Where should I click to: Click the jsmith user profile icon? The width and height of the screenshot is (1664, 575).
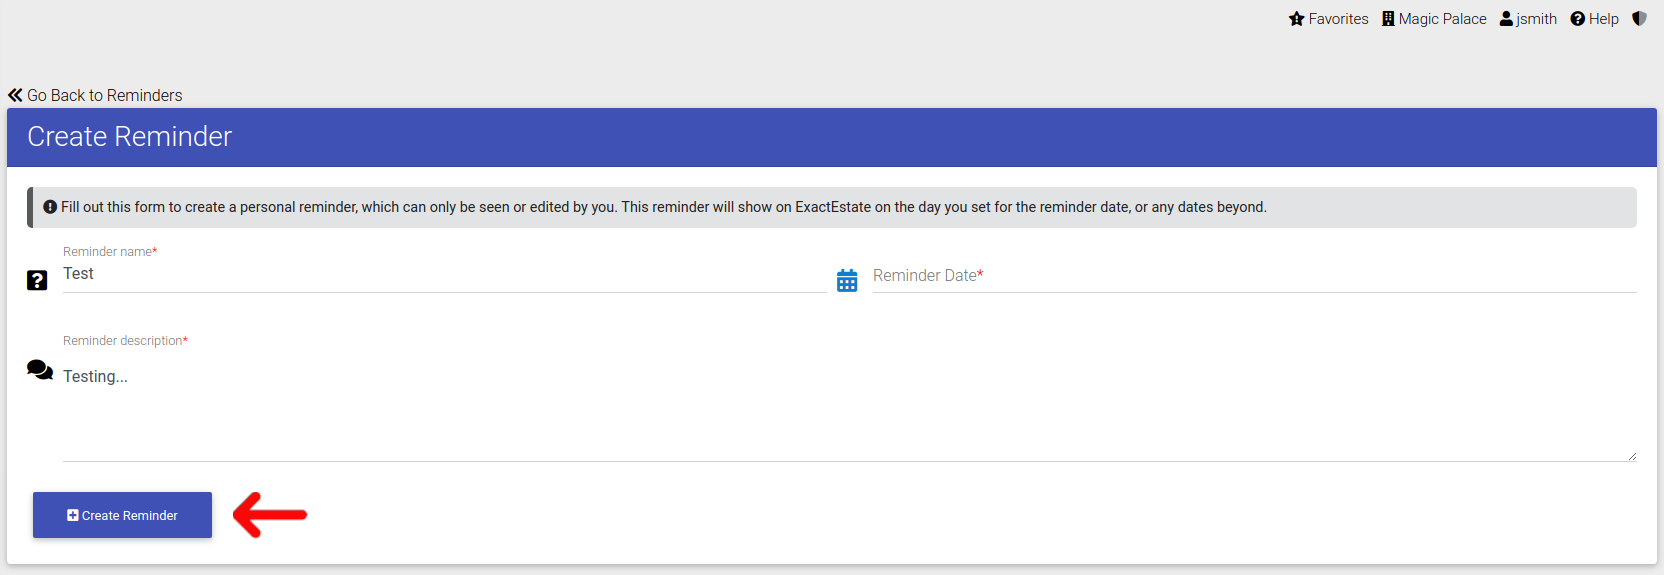[1506, 19]
